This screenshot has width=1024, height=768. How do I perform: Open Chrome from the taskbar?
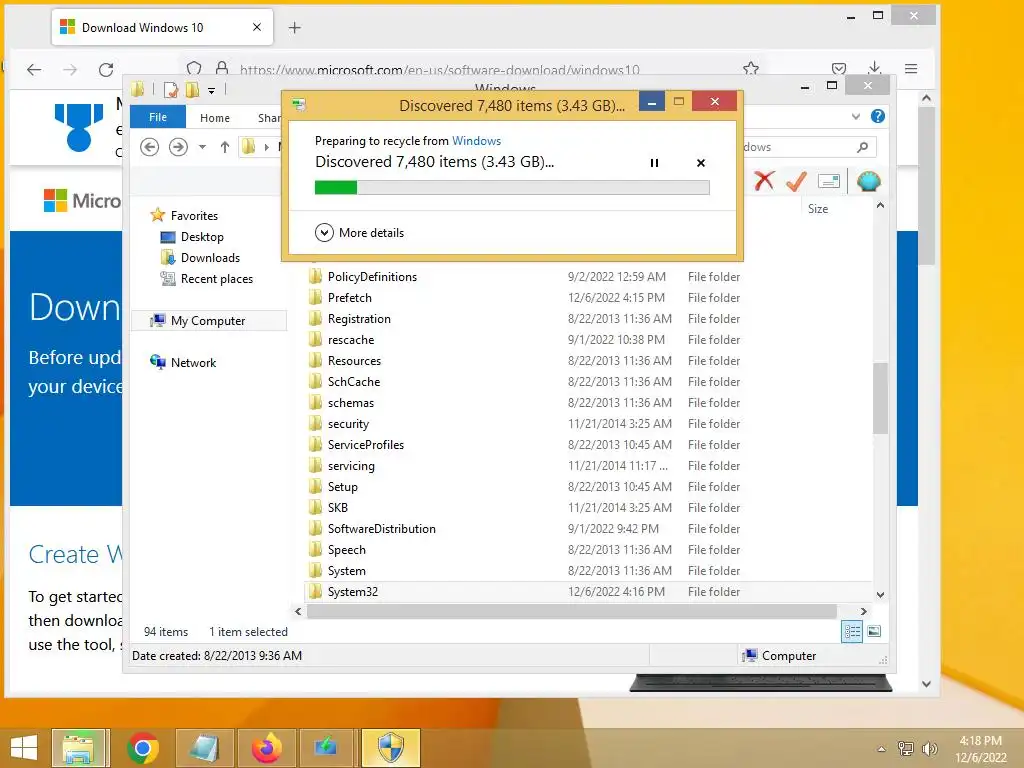click(x=142, y=748)
